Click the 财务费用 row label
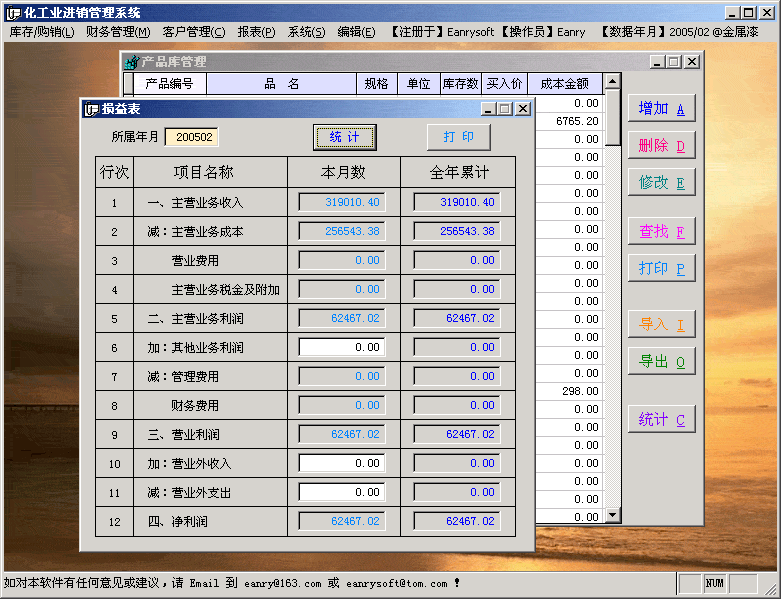The image size is (781, 599). point(195,405)
